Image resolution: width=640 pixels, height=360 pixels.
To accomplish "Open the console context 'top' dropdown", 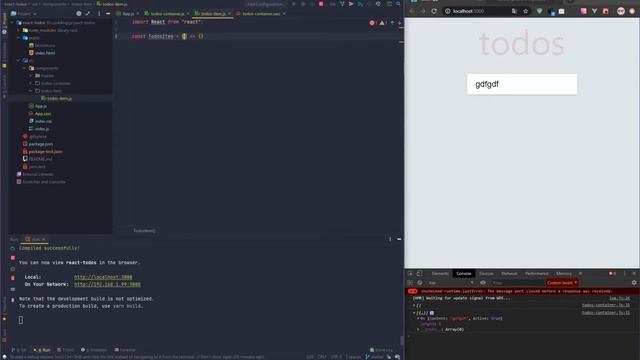I will [x=451, y=282].
